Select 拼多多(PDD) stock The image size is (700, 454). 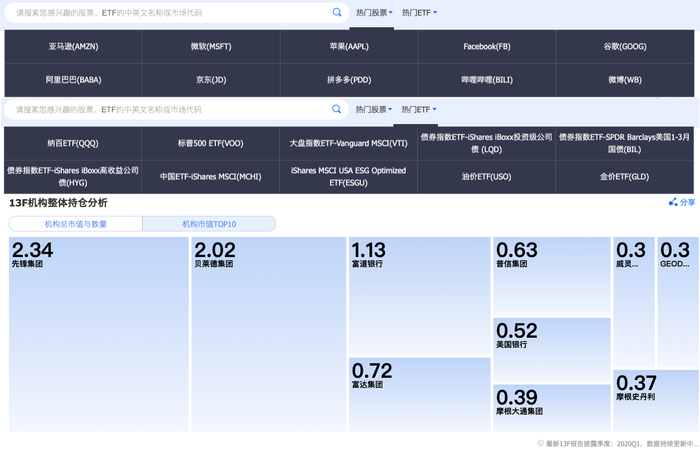tap(349, 80)
